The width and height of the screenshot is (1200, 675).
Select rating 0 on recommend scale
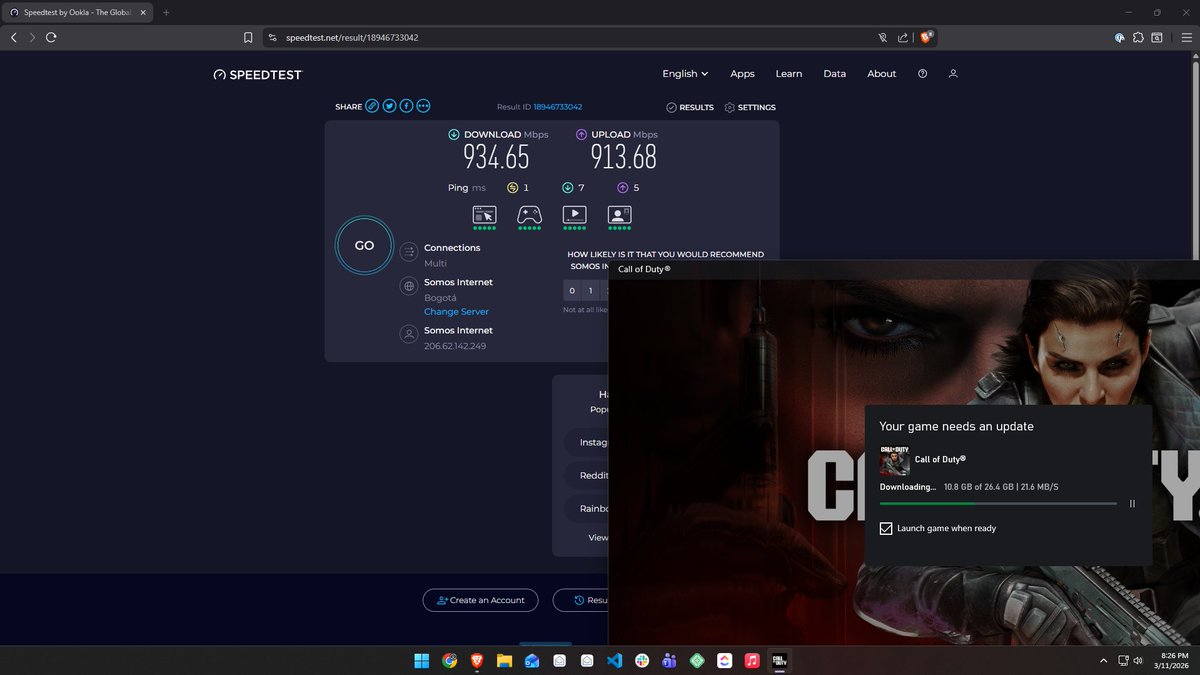[x=572, y=291]
